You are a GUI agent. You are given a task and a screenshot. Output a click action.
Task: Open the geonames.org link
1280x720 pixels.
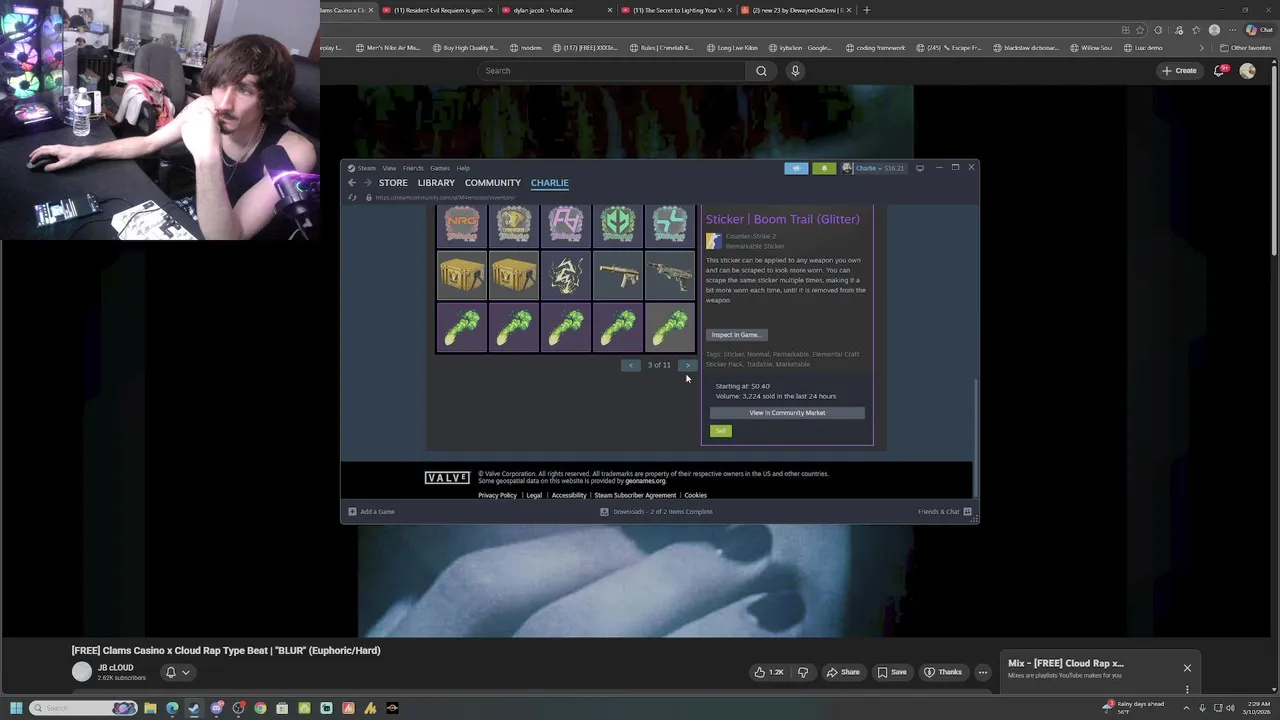[x=645, y=481]
